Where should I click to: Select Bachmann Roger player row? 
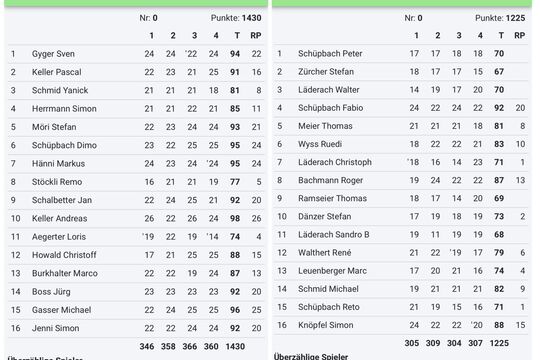click(x=401, y=180)
